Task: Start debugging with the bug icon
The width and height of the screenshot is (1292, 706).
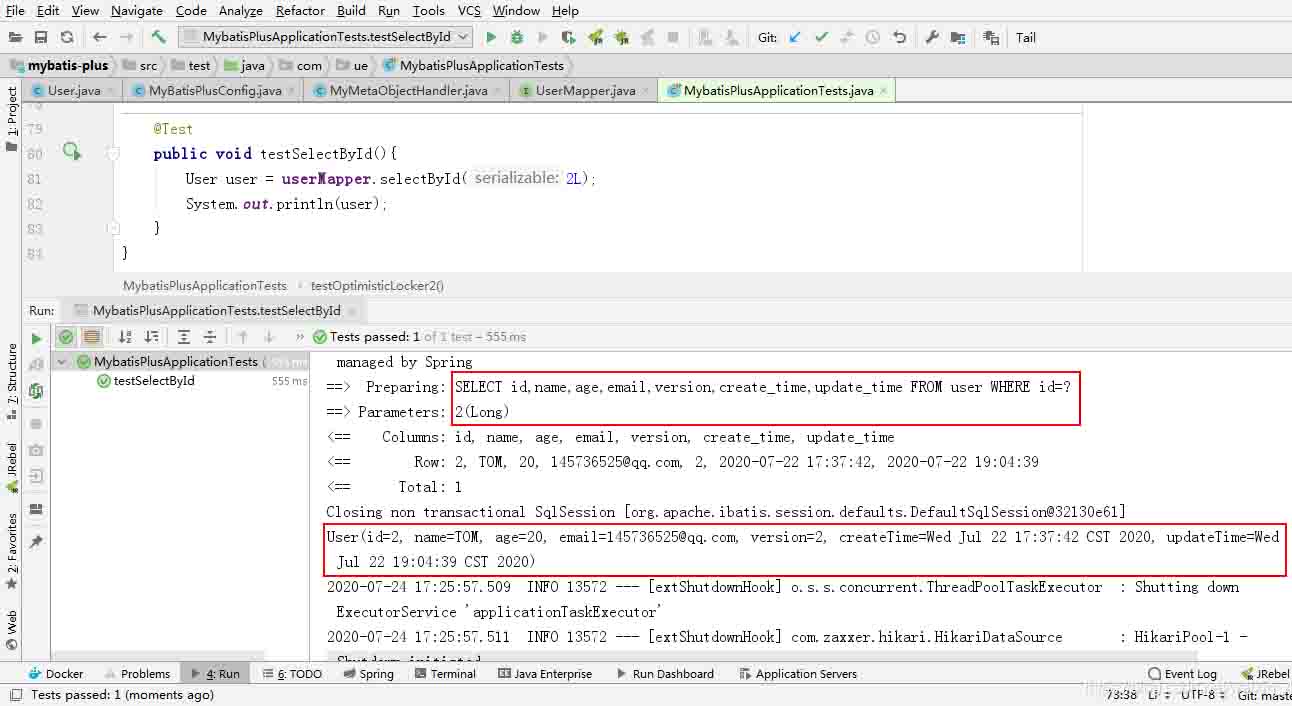Action: click(517, 37)
